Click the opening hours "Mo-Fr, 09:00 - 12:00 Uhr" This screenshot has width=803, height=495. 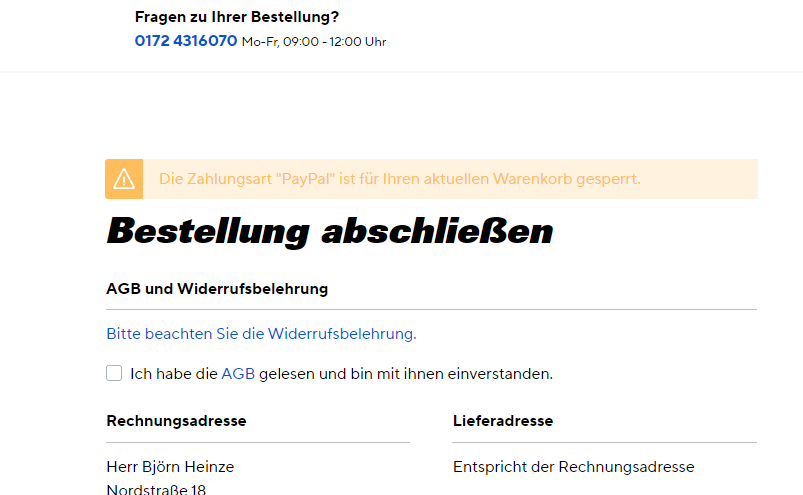pos(314,42)
